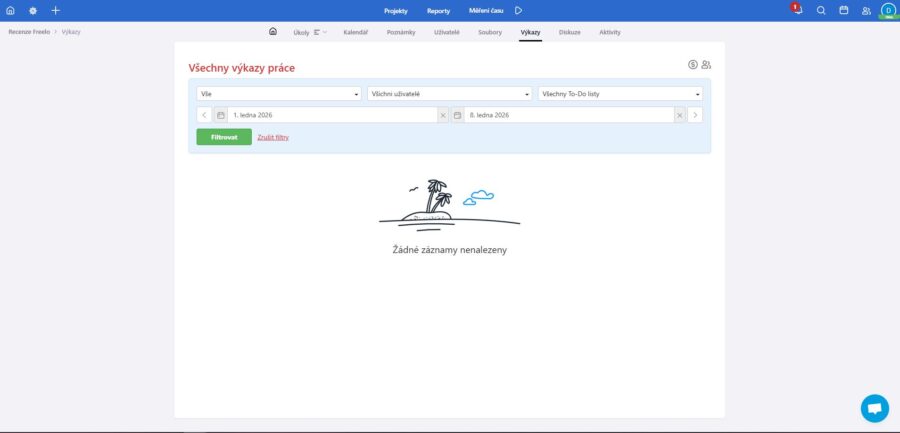Click the Žádné záznamy nenalezeny message
The height and width of the screenshot is (433, 900).
click(449, 250)
